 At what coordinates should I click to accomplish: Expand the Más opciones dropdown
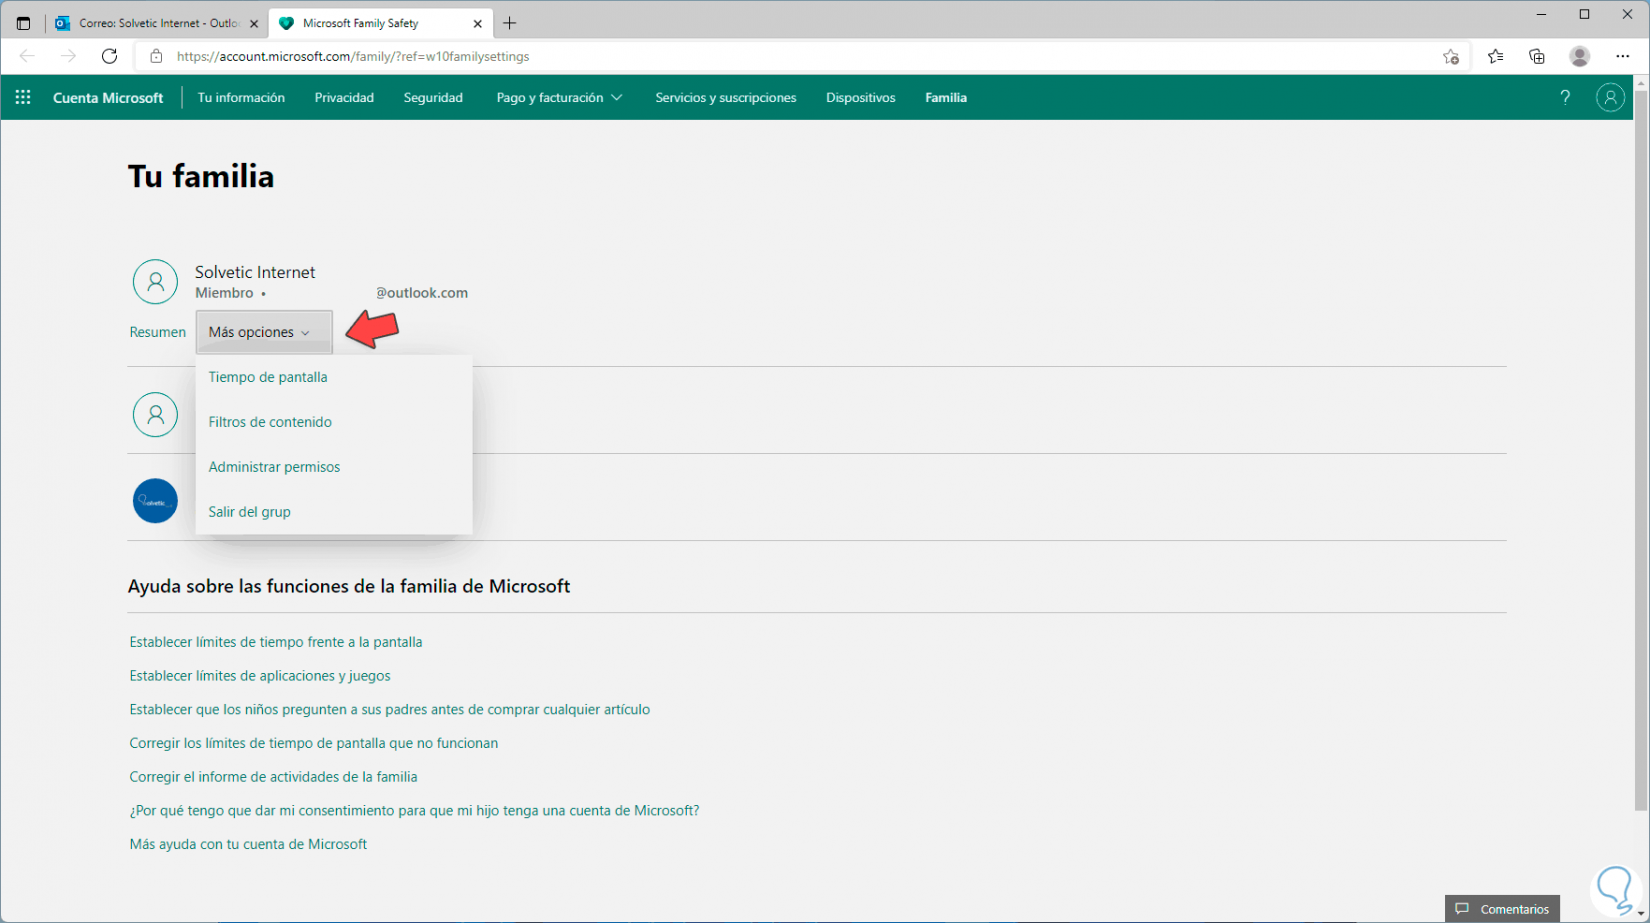pos(264,332)
